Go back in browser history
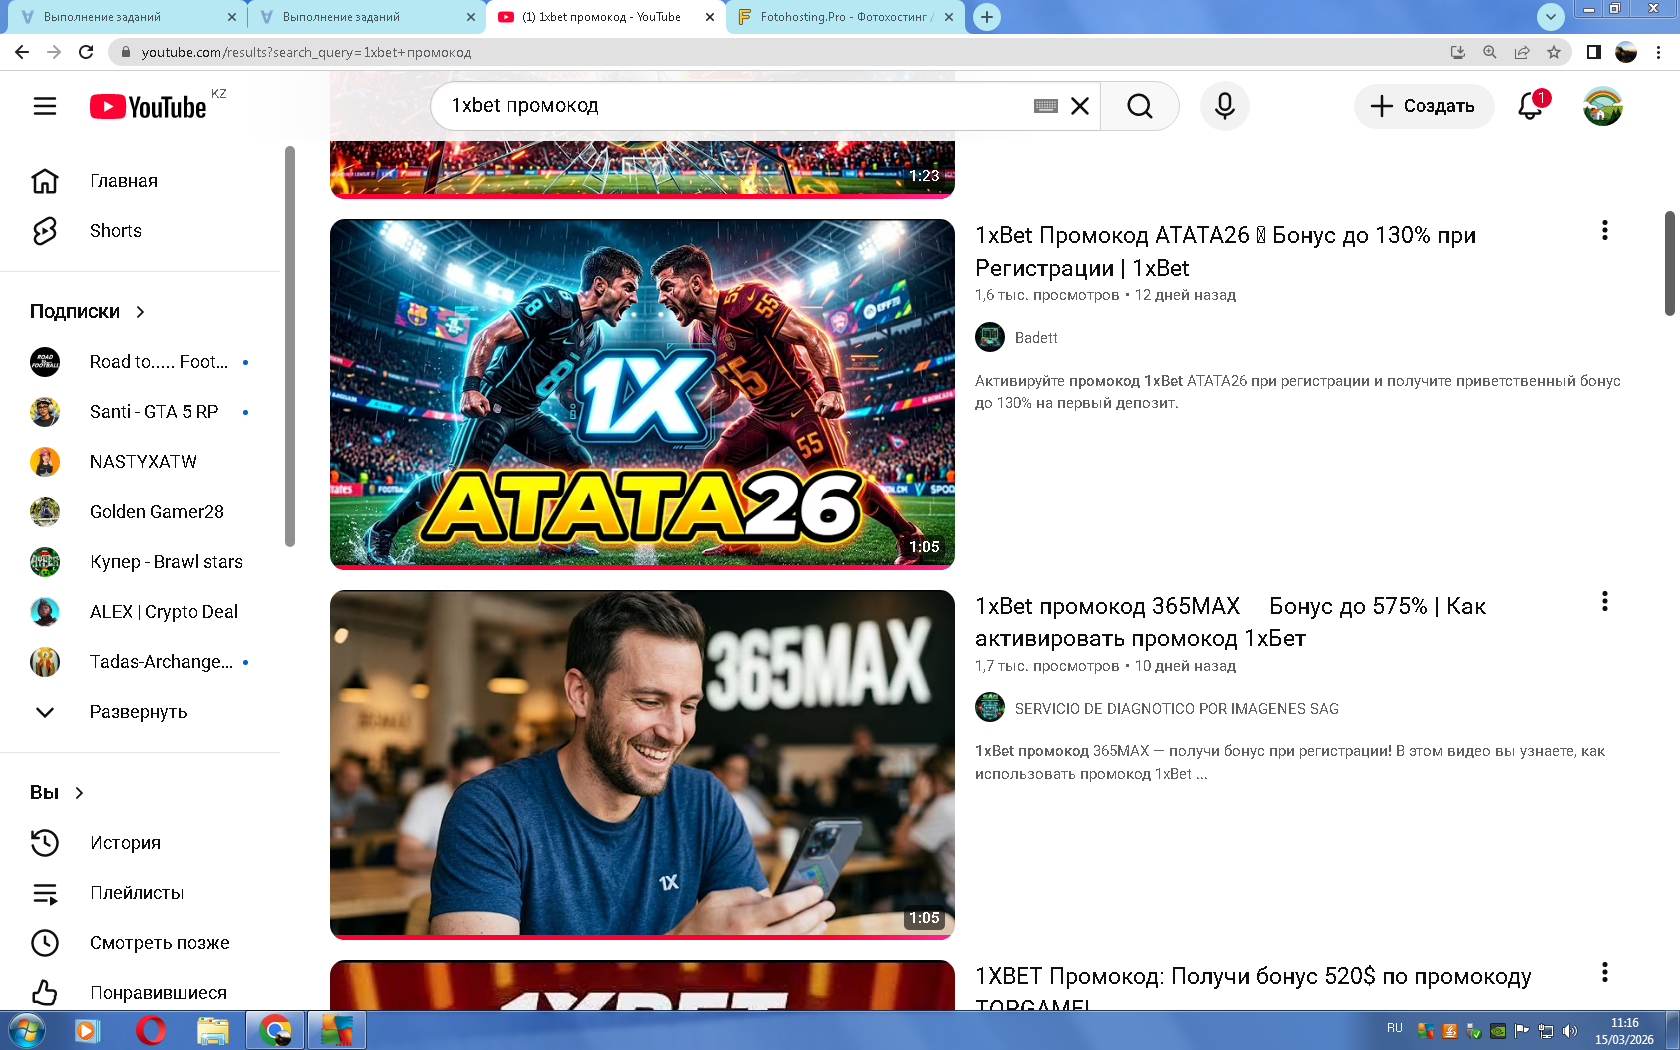 point(22,52)
